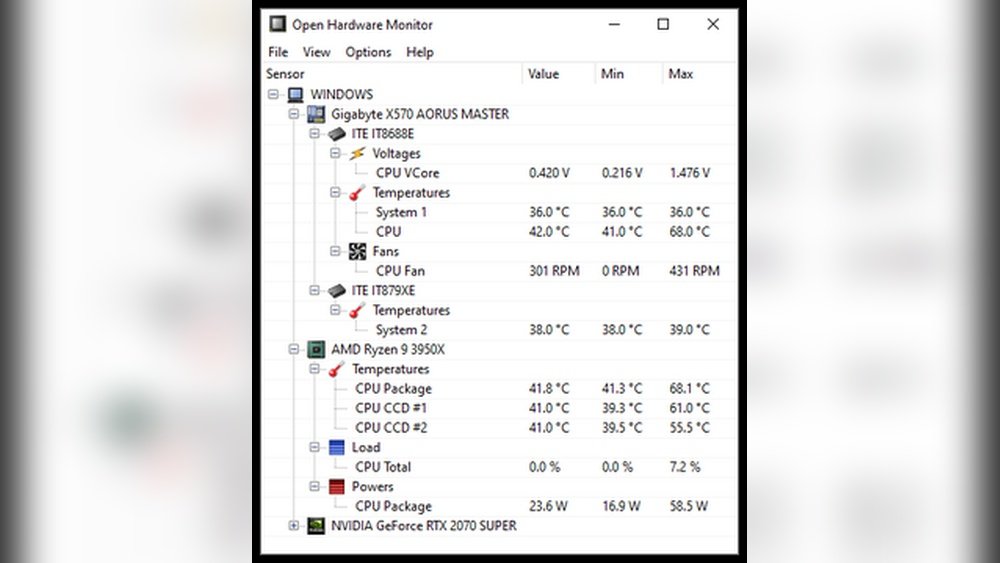Click the NVIDIA GeForce GPU icon
This screenshot has width=1000, height=563.
315,525
